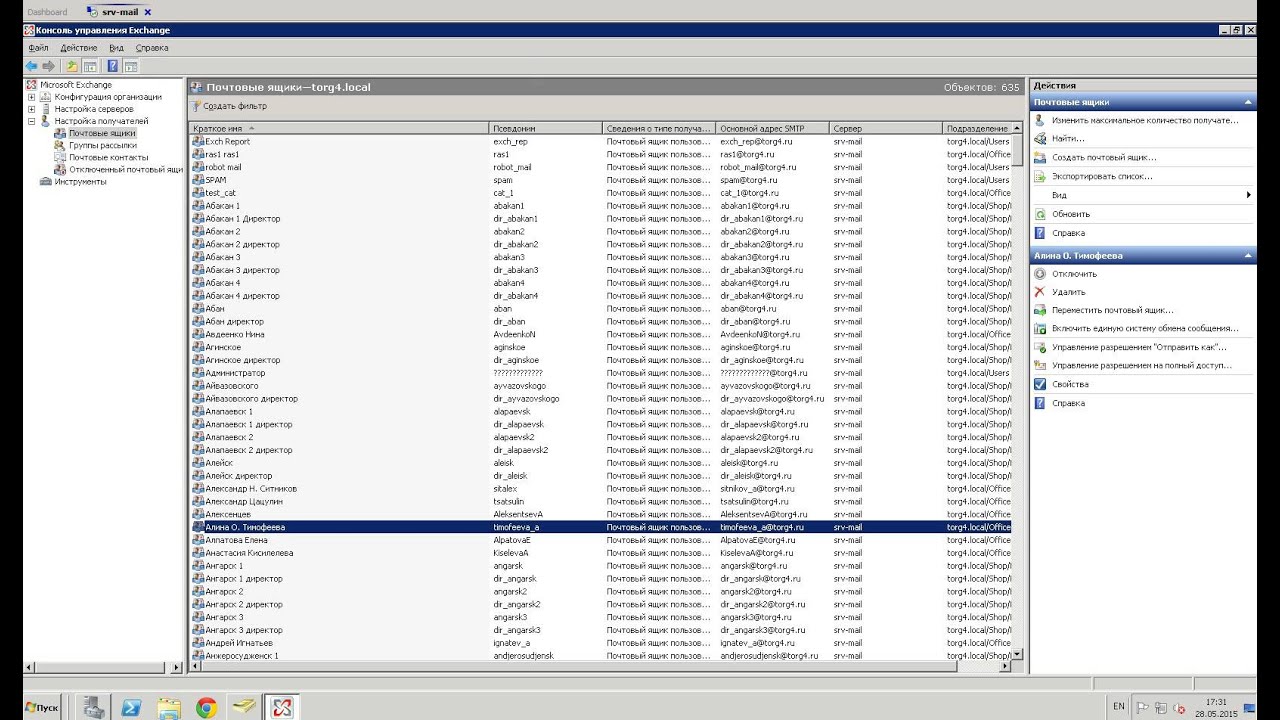Open Server Manager from the taskbar
The width and height of the screenshot is (1280, 720).
click(94, 707)
